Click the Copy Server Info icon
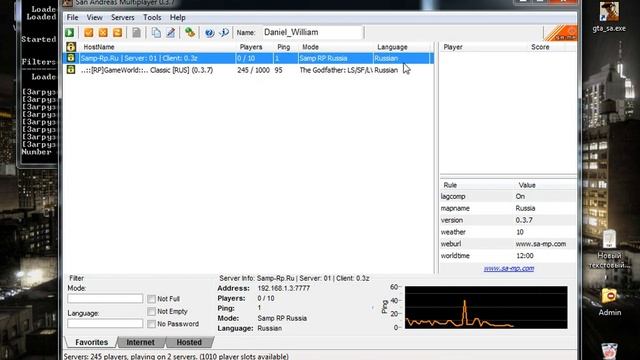The width and height of the screenshot is (640, 360). point(156,32)
